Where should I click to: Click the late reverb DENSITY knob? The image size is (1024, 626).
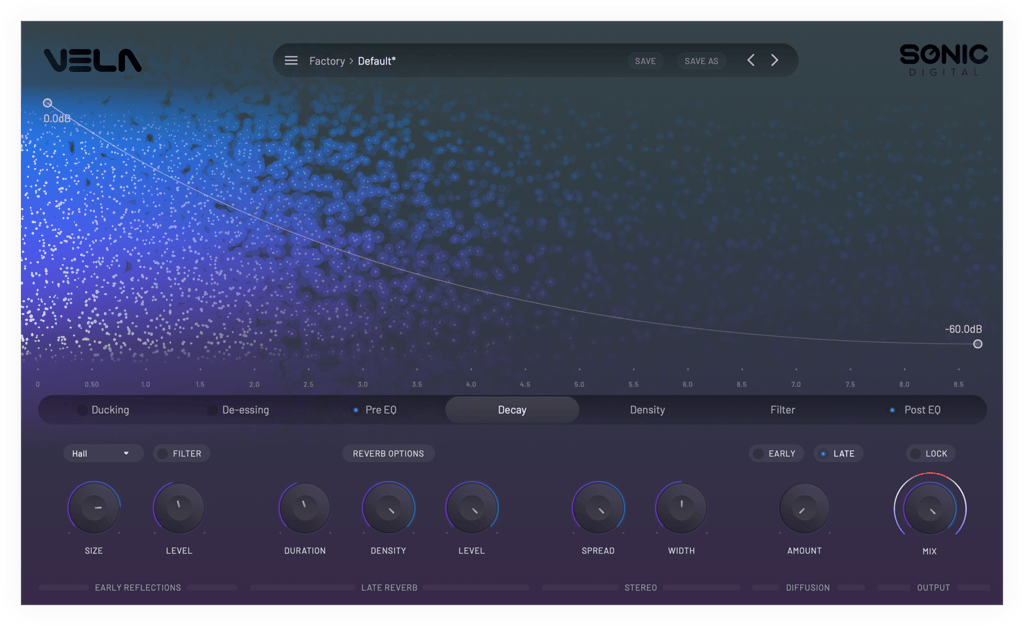point(389,508)
